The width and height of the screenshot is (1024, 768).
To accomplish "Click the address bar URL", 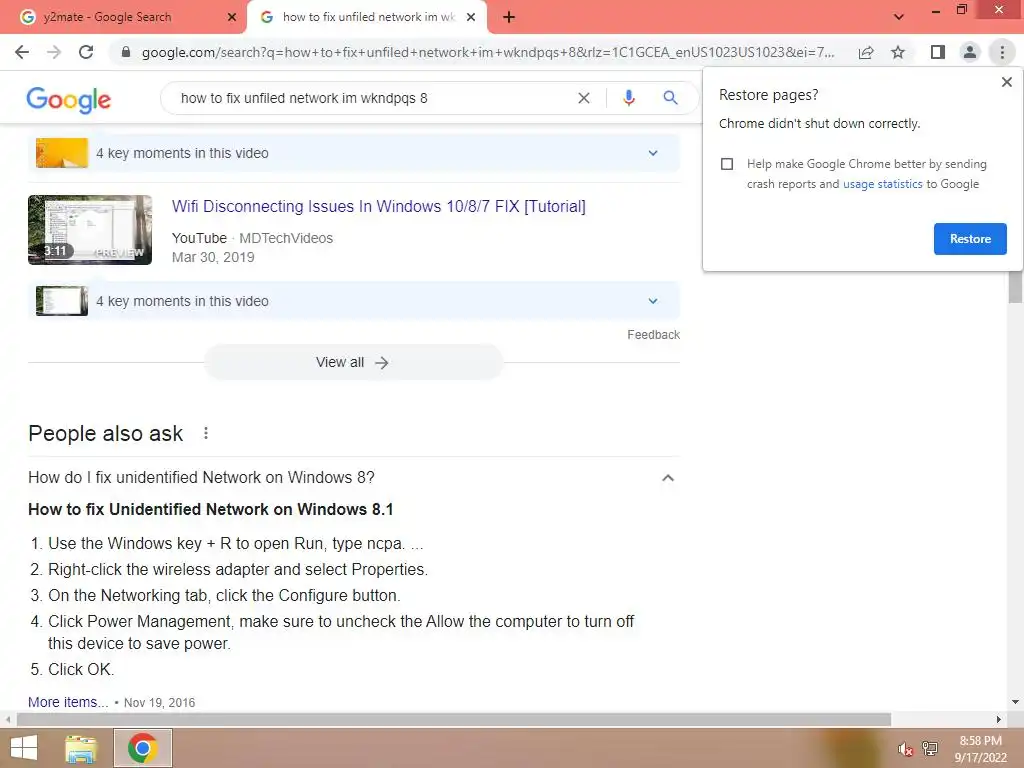I will click(x=488, y=52).
